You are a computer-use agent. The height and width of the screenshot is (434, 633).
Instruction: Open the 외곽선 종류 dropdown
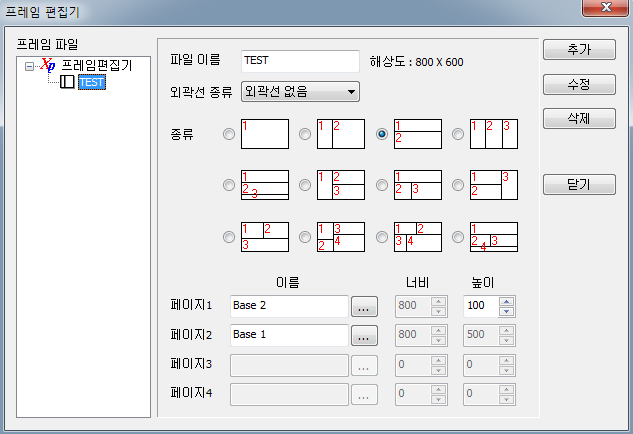[x=300, y=92]
